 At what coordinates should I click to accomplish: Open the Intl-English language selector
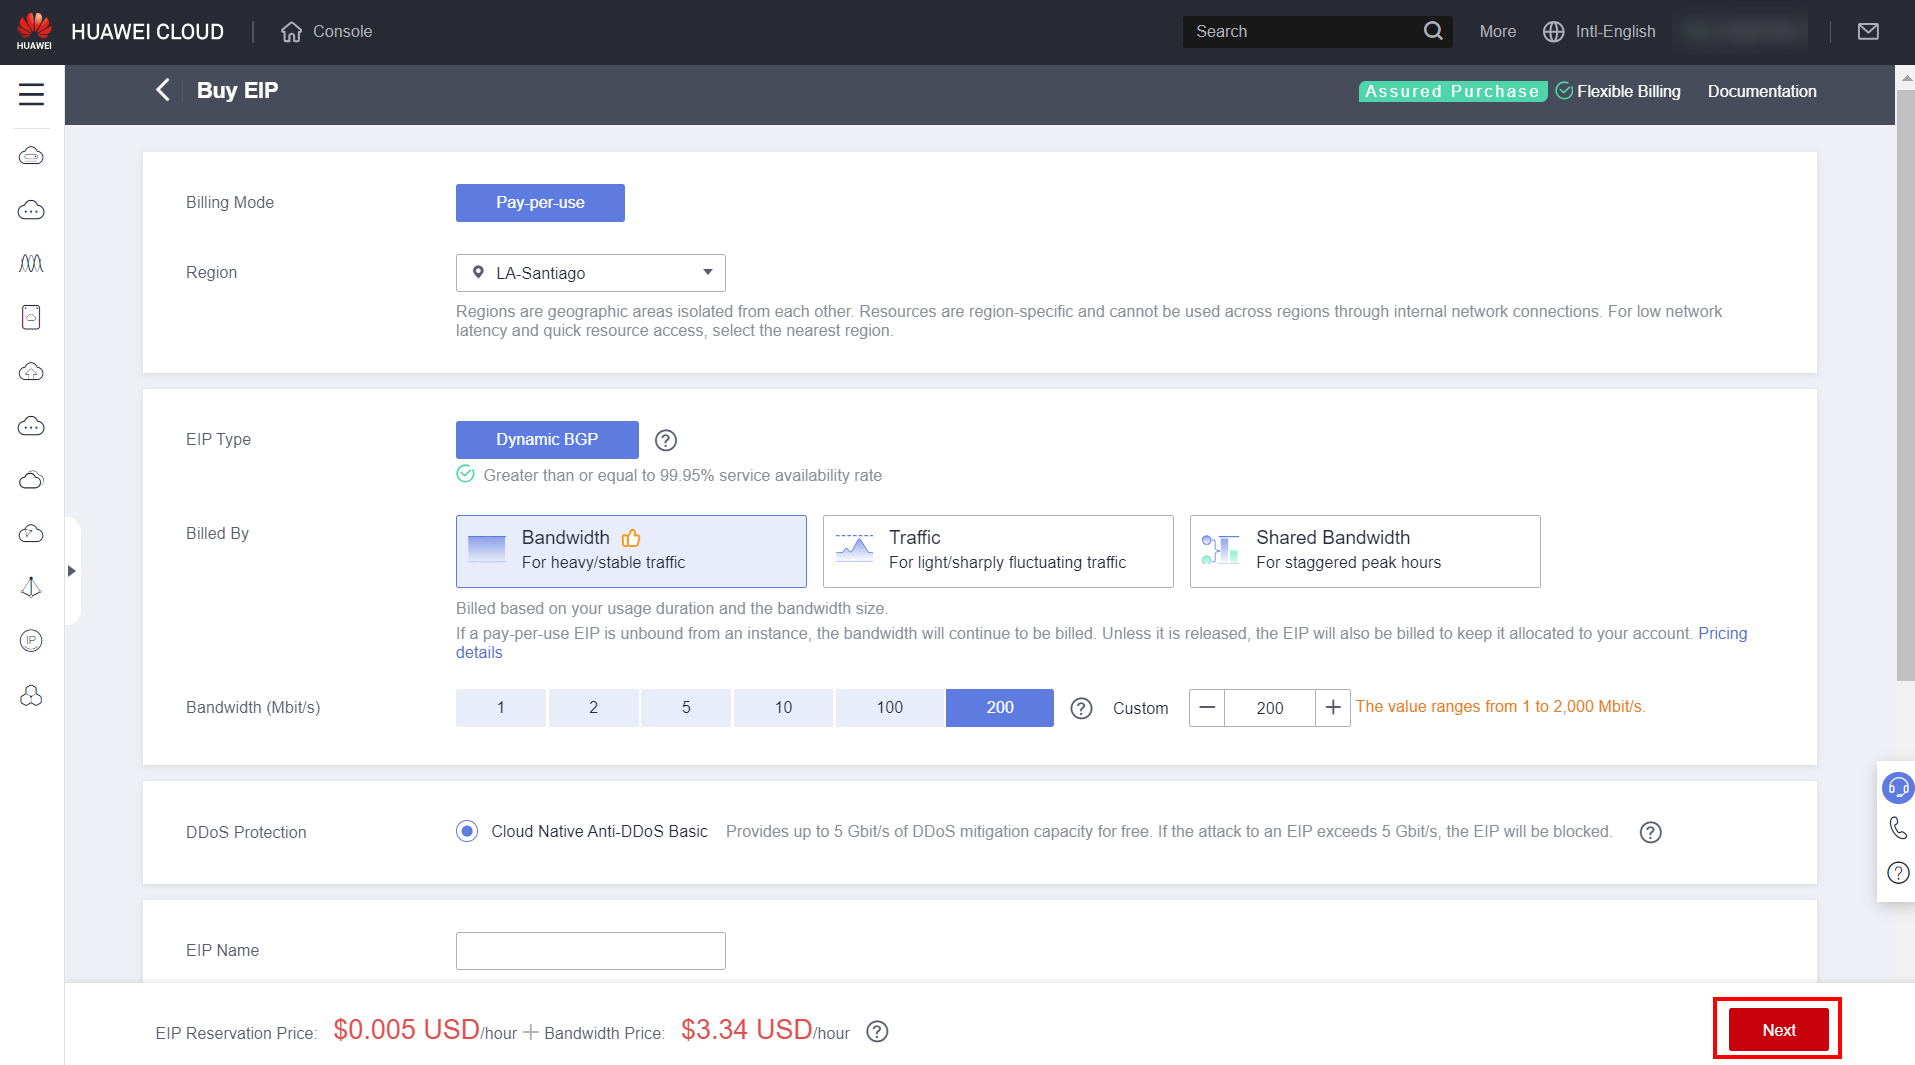coord(1600,32)
